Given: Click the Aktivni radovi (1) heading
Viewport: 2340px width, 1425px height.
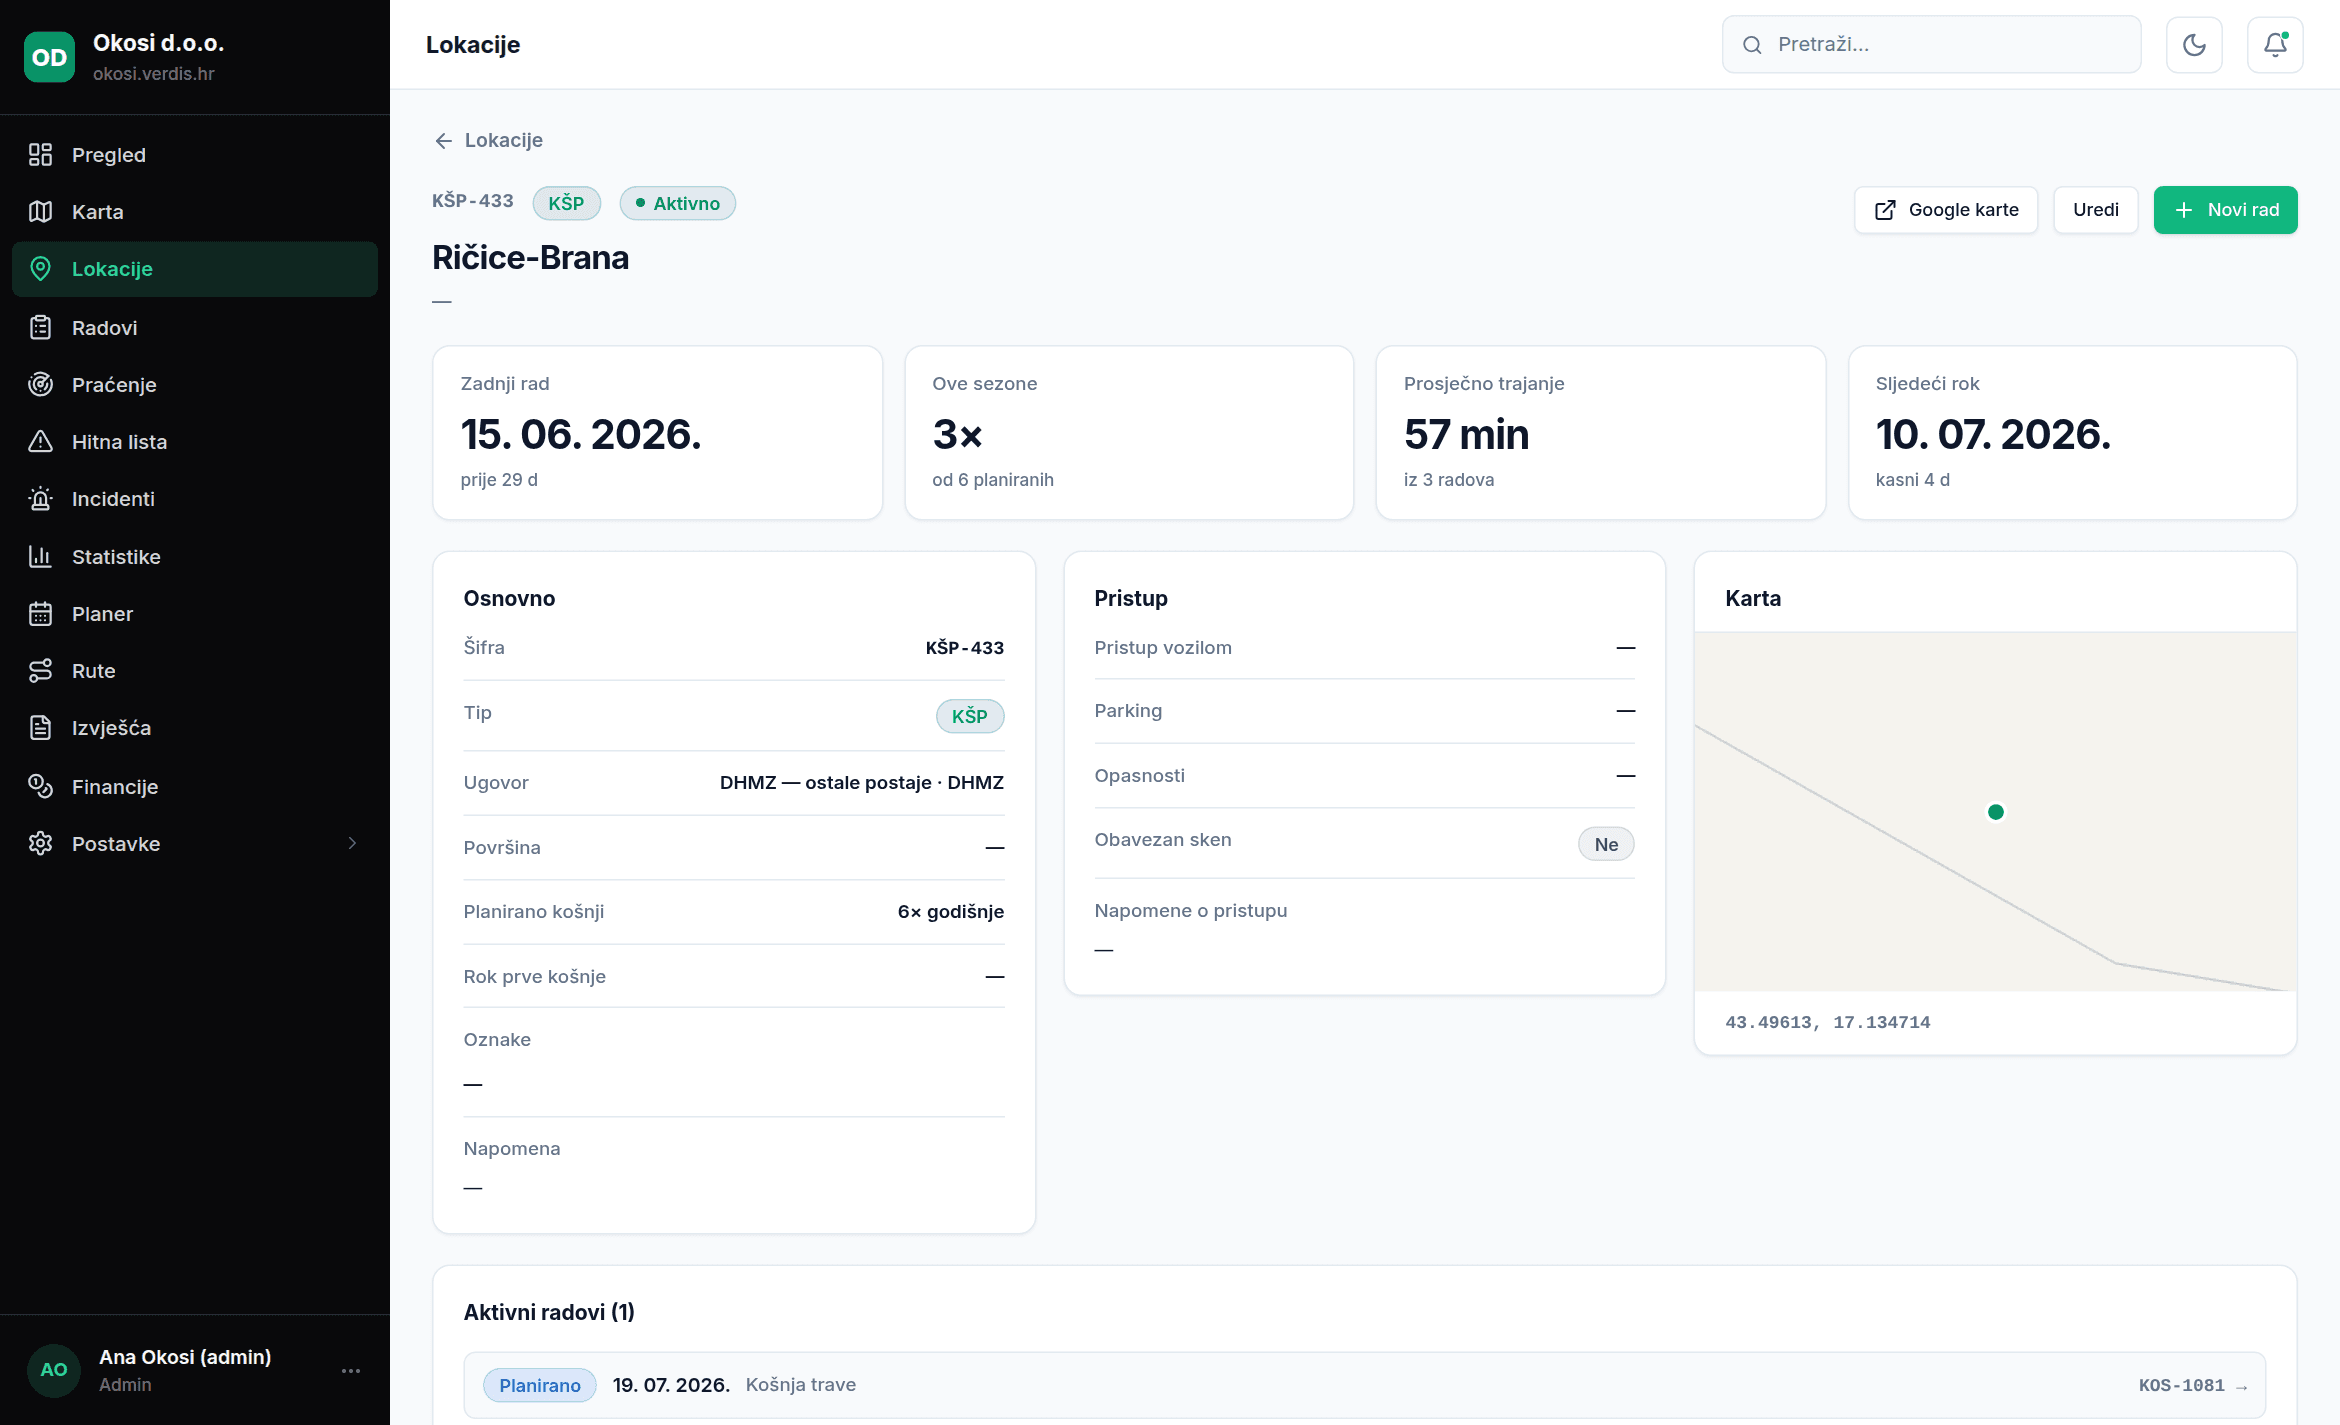Looking at the screenshot, I should [x=549, y=1312].
